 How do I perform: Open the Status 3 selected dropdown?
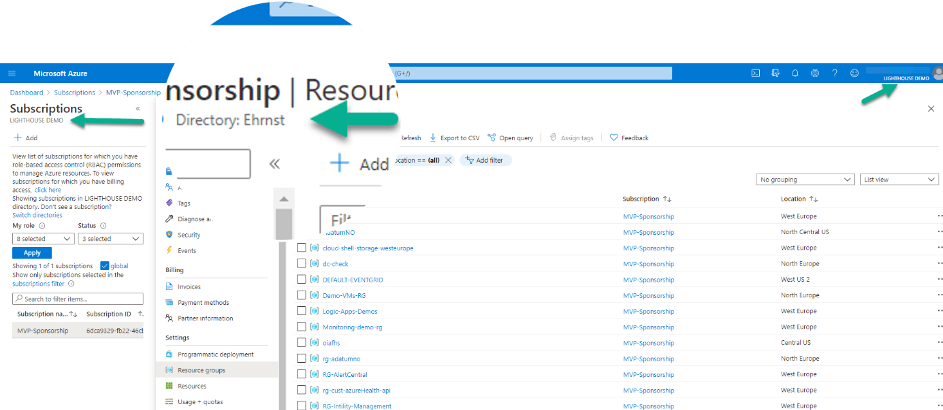click(x=111, y=239)
